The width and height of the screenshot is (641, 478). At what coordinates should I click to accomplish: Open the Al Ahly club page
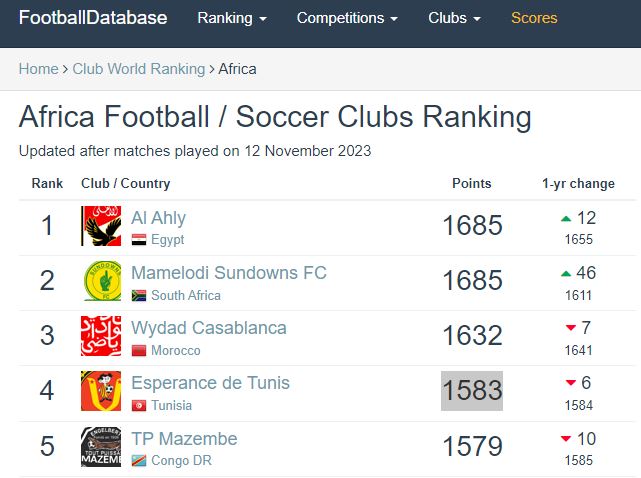[x=158, y=217]
